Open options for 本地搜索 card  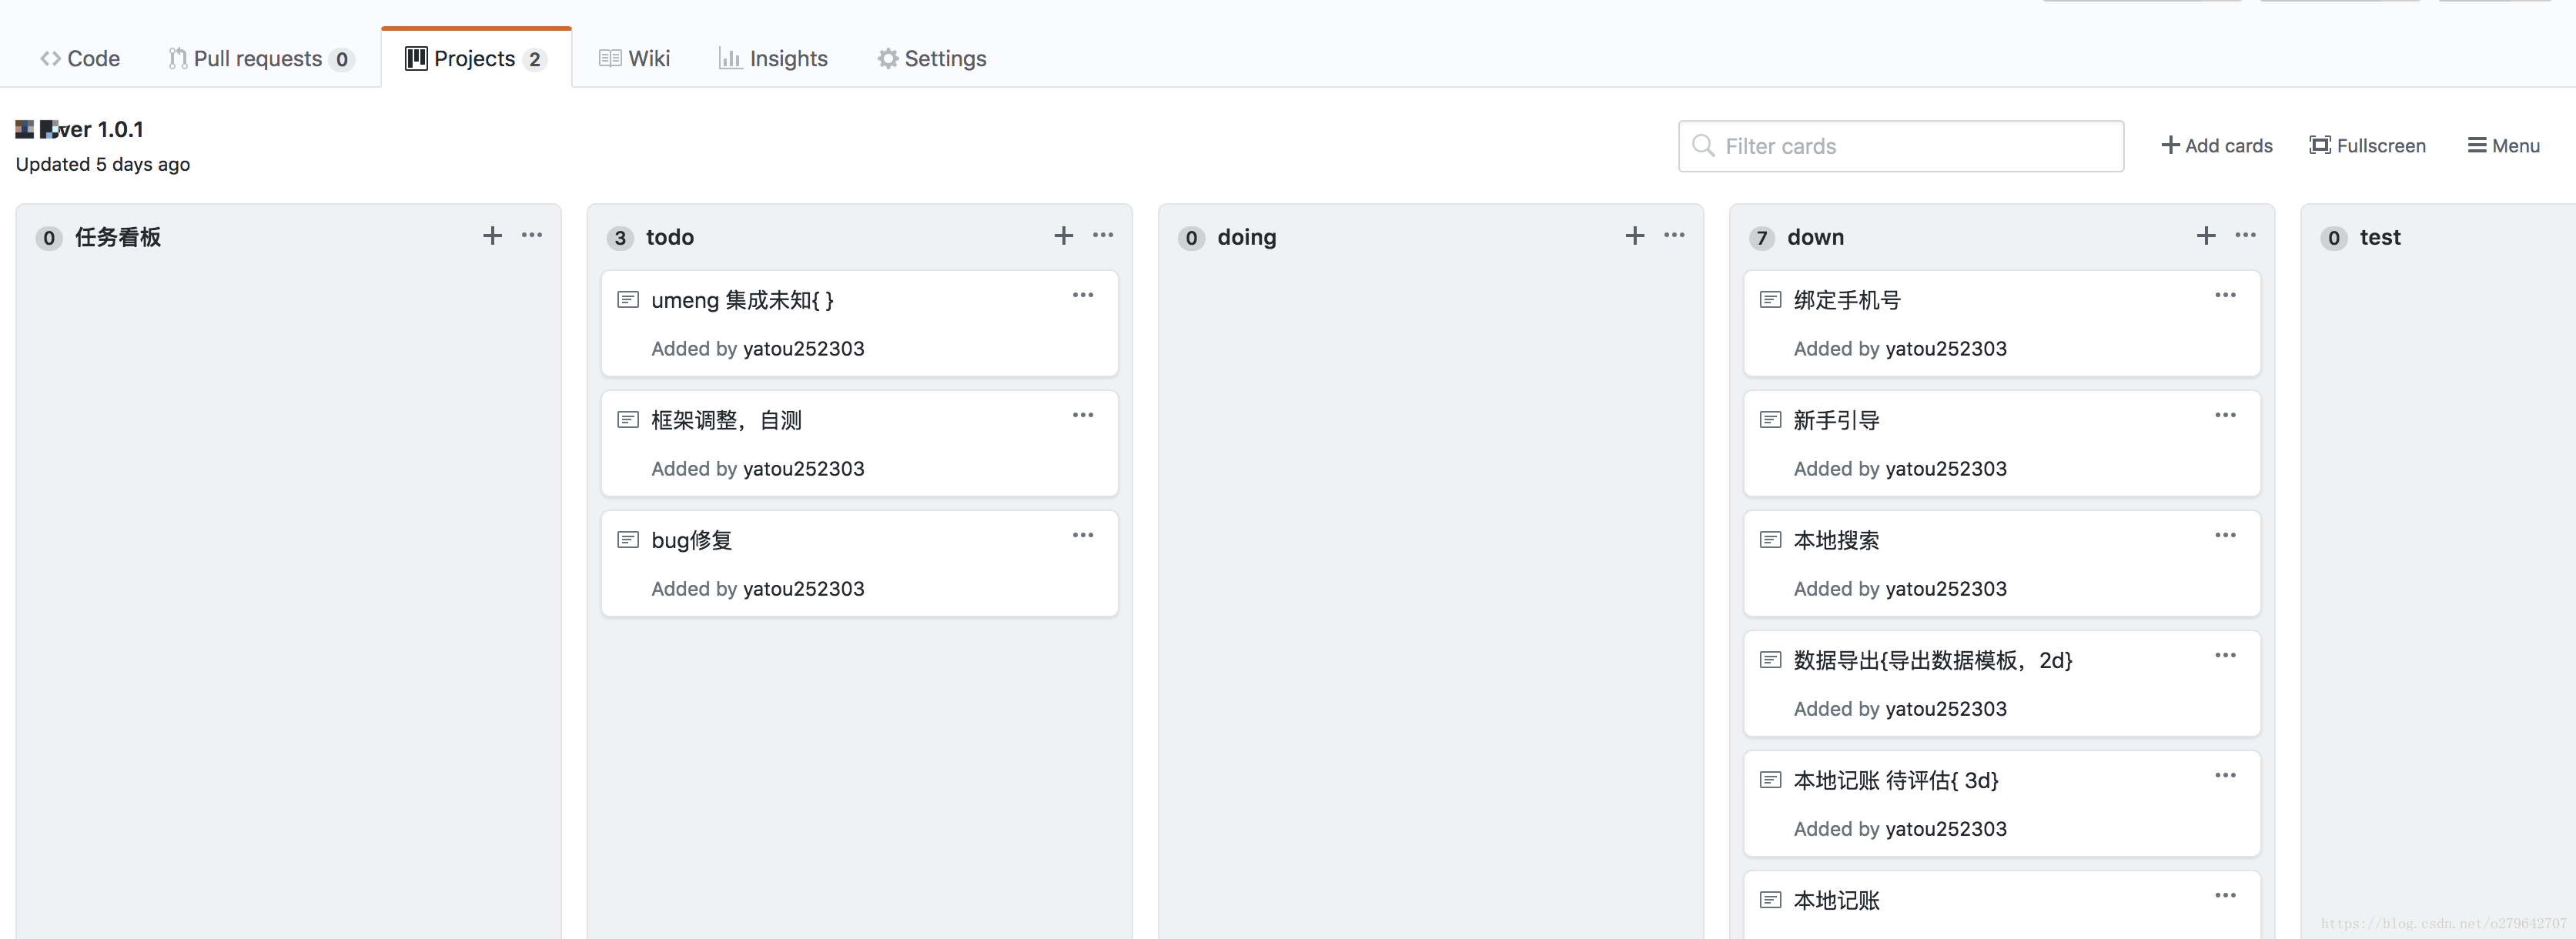pos(2225,535)
